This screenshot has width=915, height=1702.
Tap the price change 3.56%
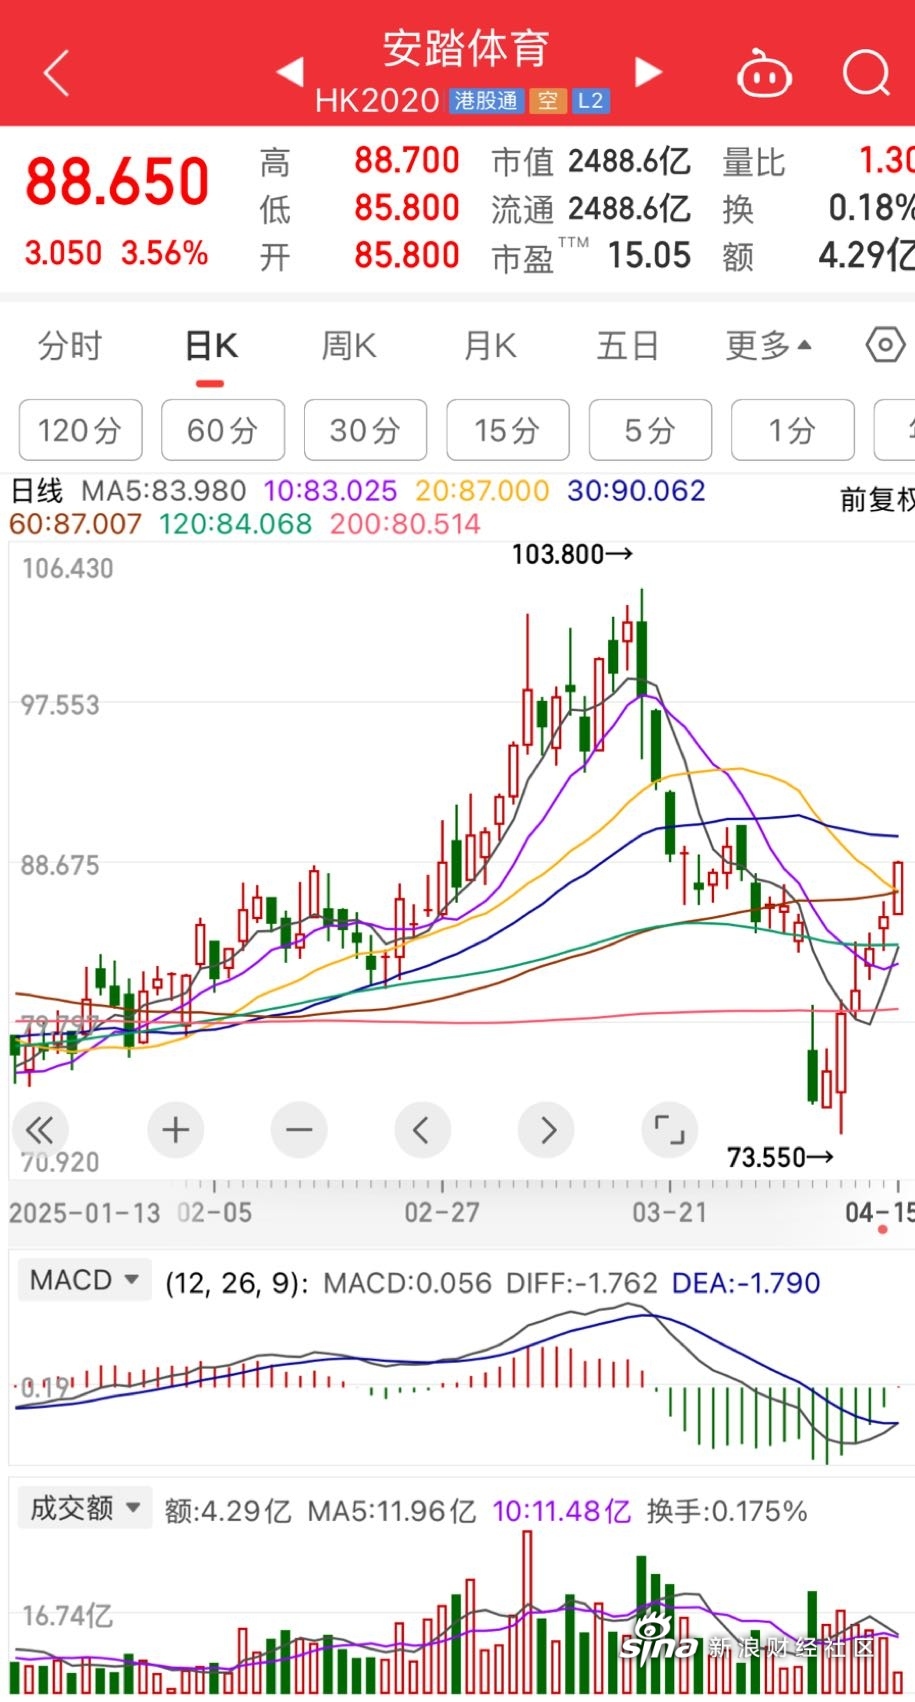point(164,253)
